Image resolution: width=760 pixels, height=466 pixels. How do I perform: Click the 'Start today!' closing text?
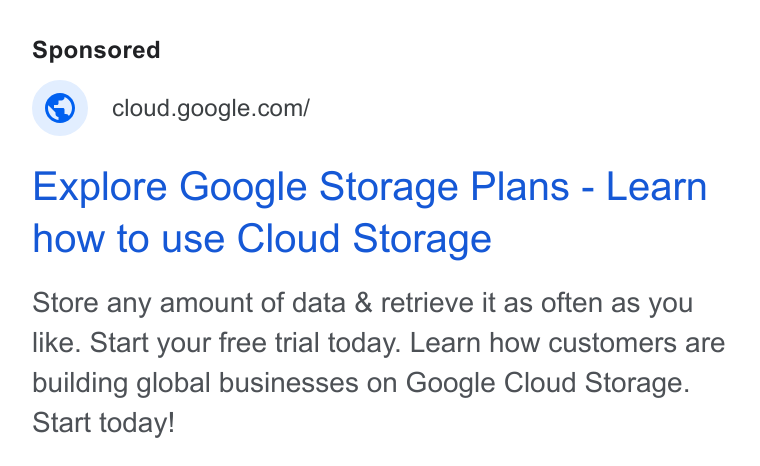pyautogui.click(x=103, y=422)
